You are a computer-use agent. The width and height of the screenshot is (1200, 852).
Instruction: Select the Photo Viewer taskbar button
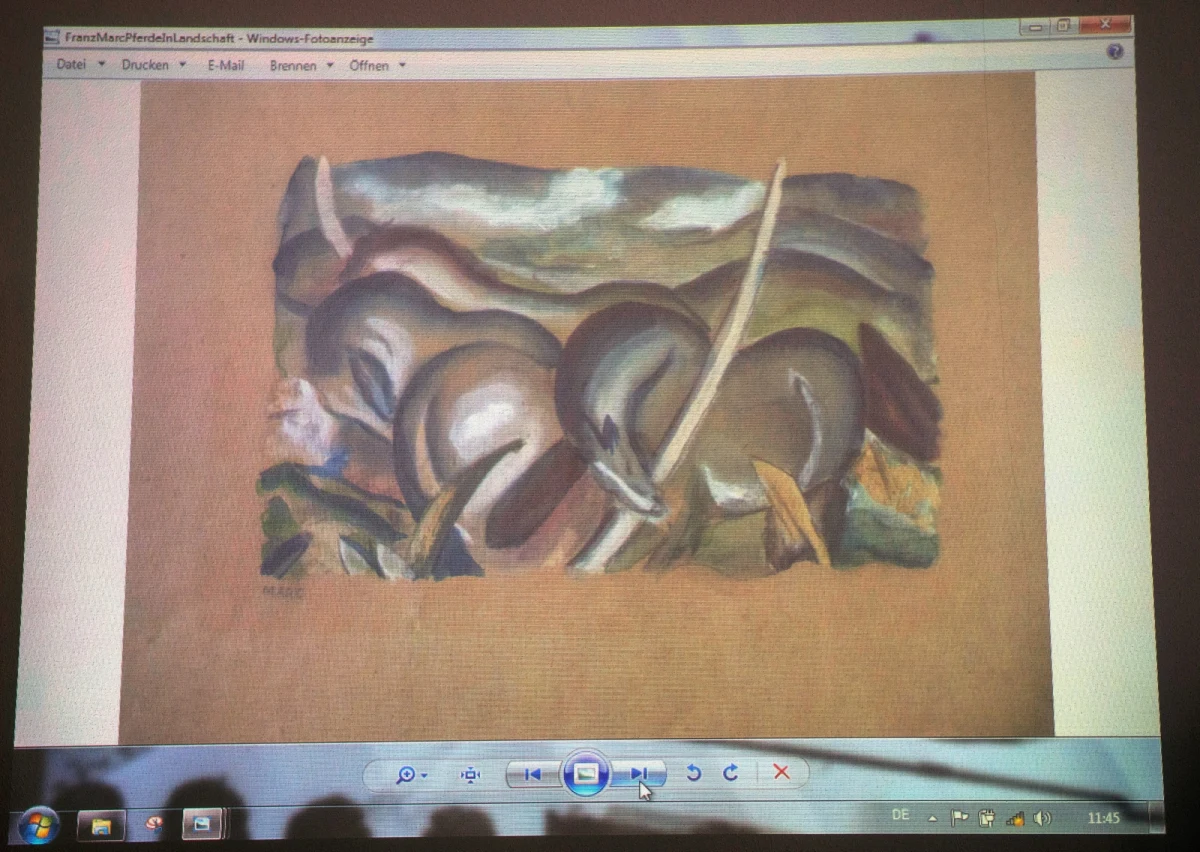pos(202,824)
